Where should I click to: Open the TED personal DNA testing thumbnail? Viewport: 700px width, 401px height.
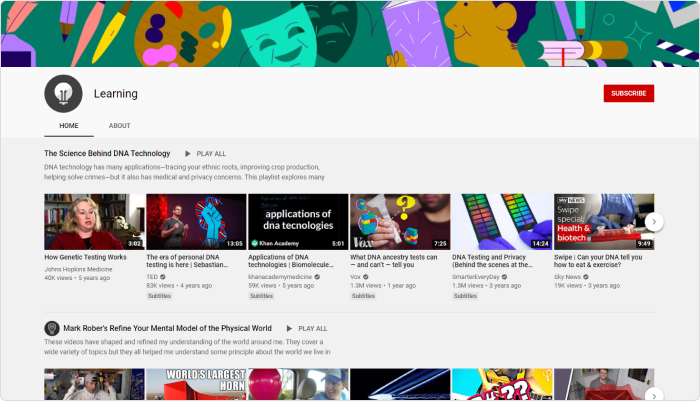point(196,221)
